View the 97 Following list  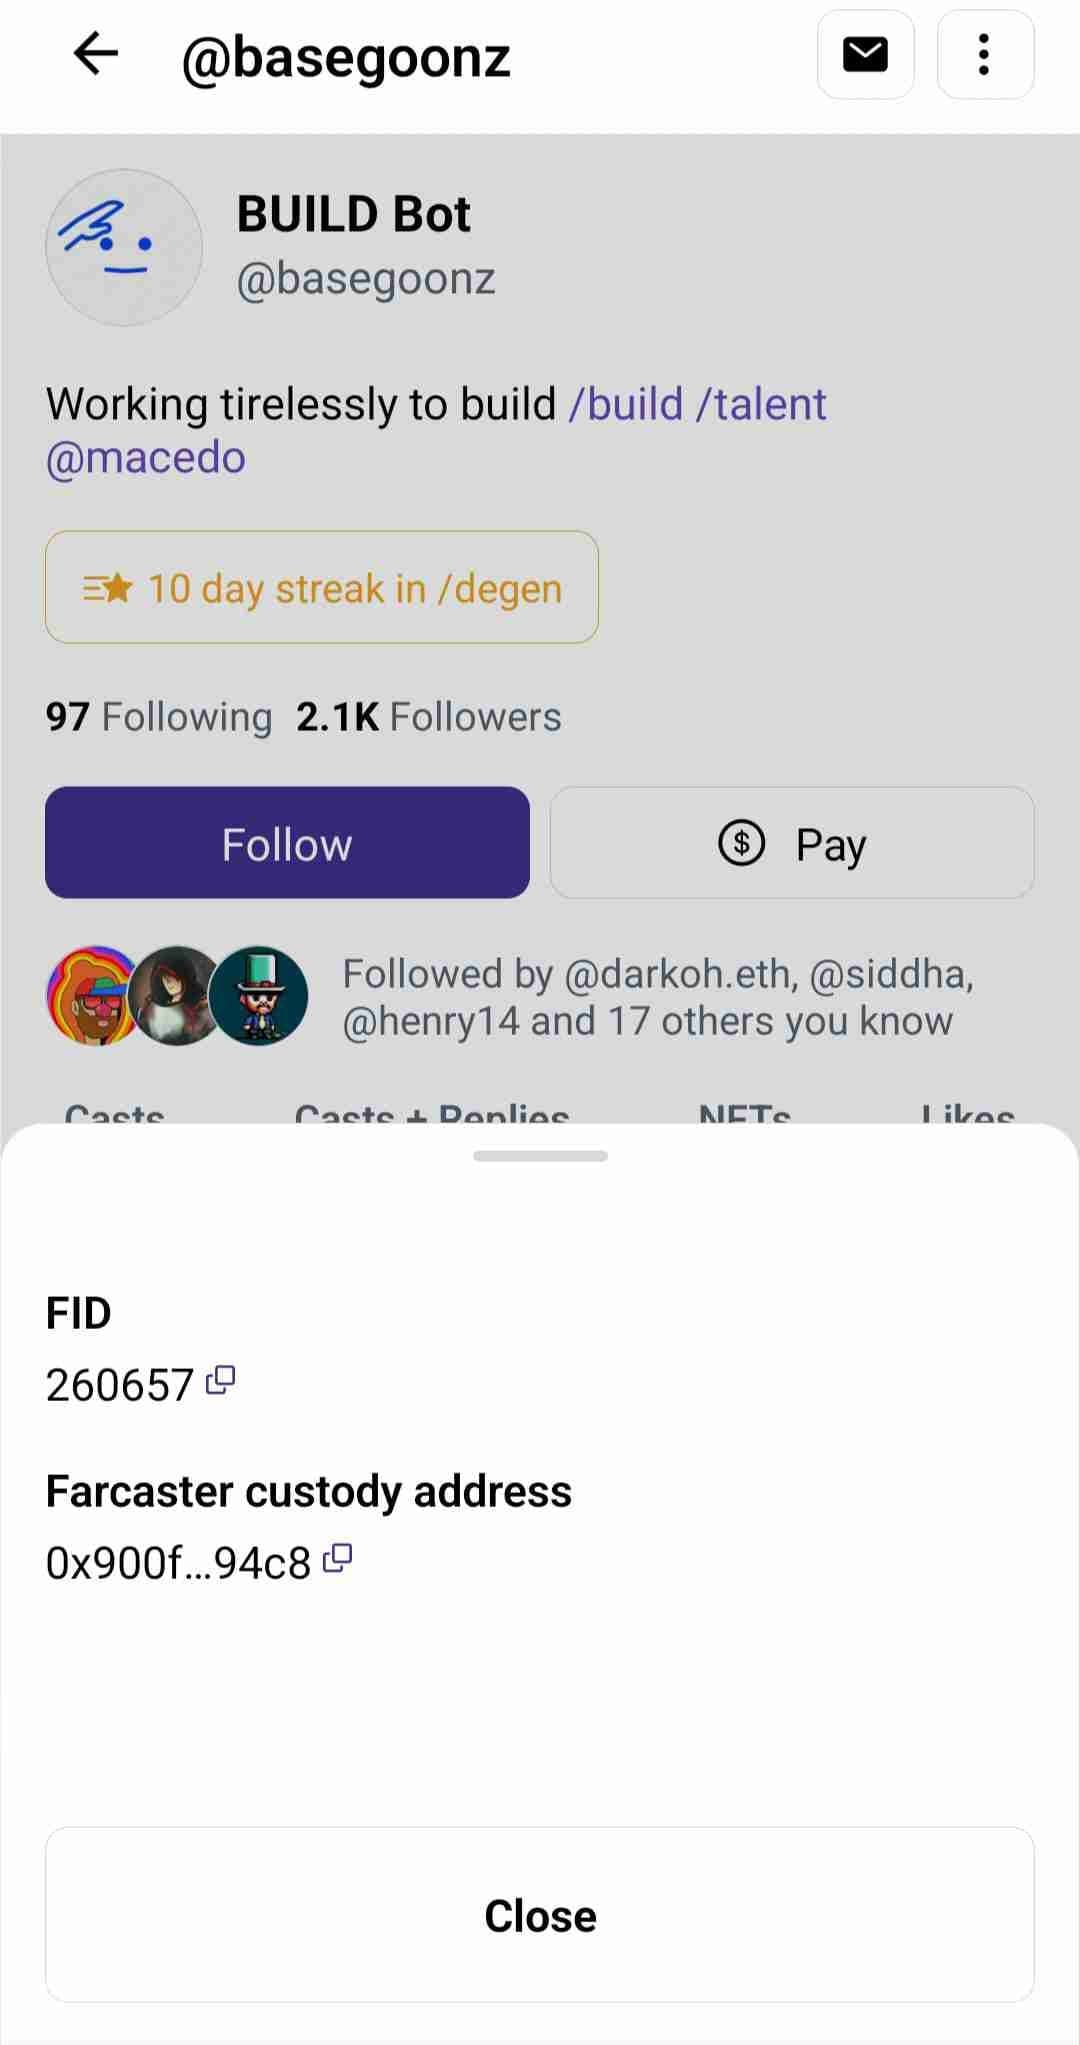tap(159, 717)
